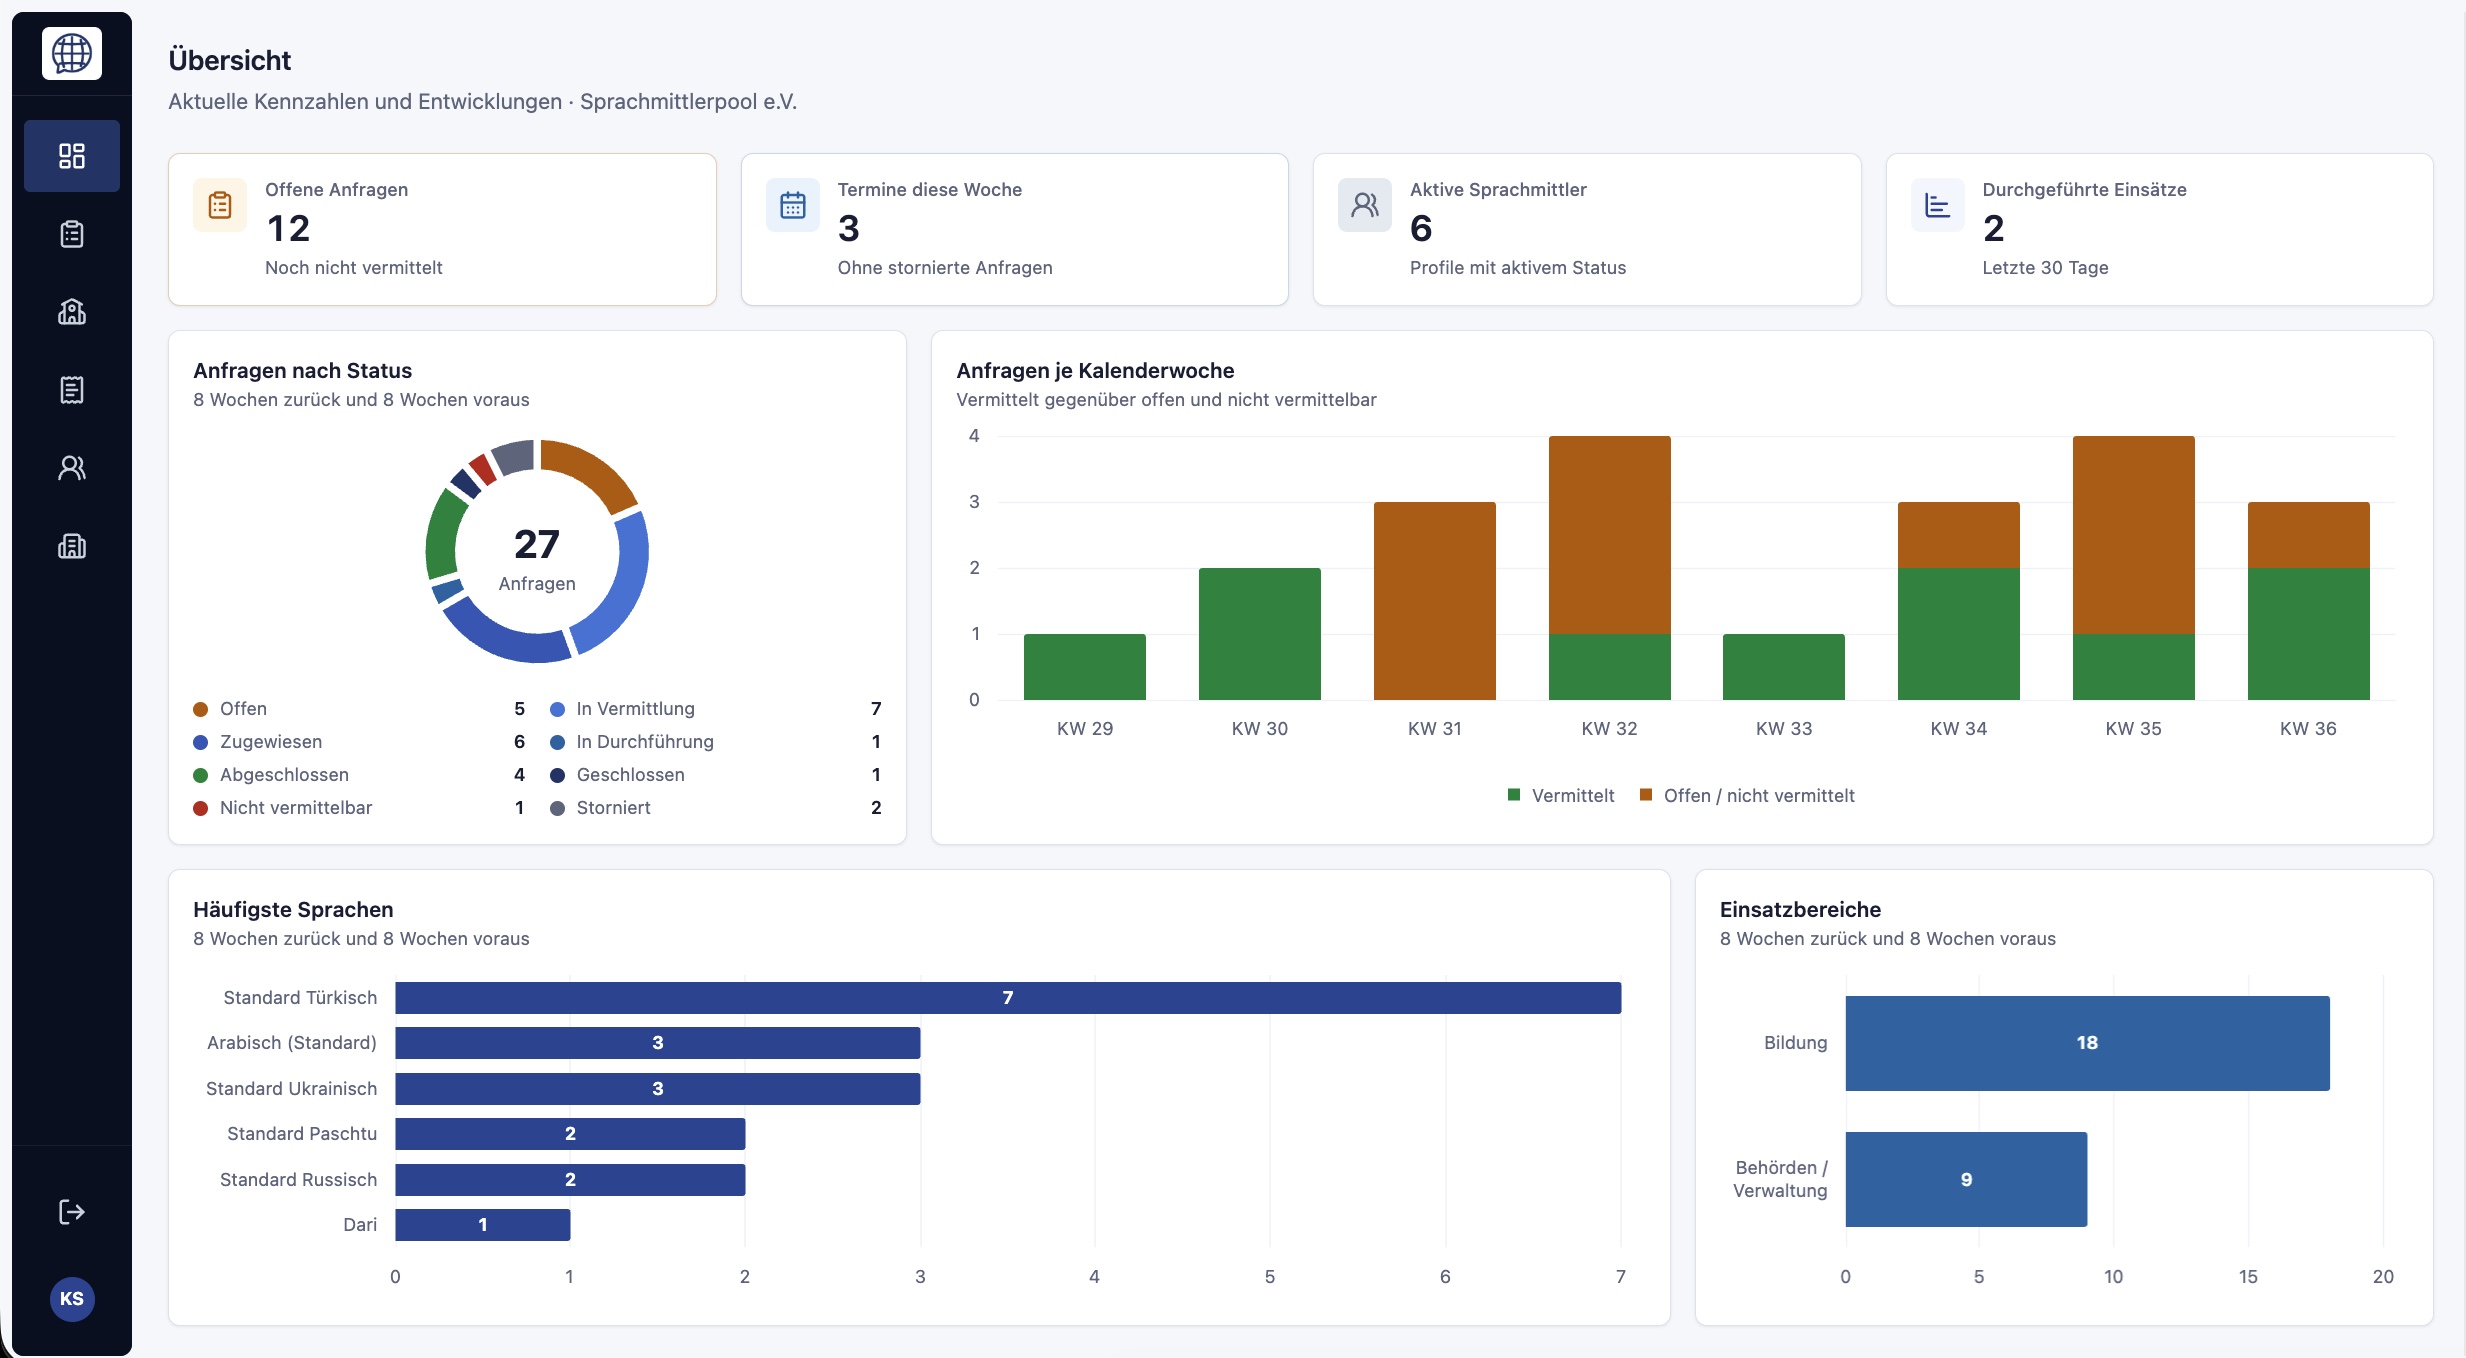This screenshot has width=2466, height=1358.
Task: Click the orange Offen segment of the donut chart
Action: 592,471
